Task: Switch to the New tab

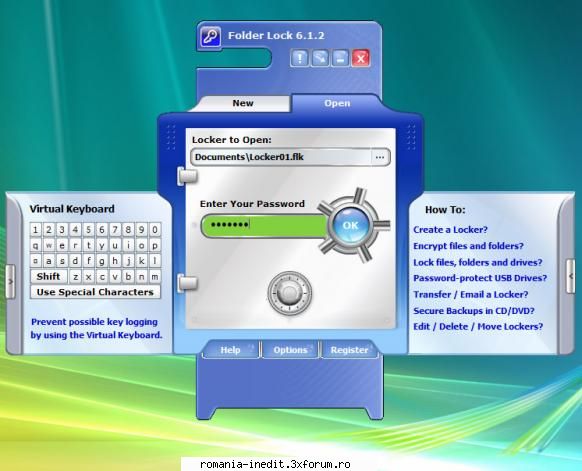Action: 243,103
